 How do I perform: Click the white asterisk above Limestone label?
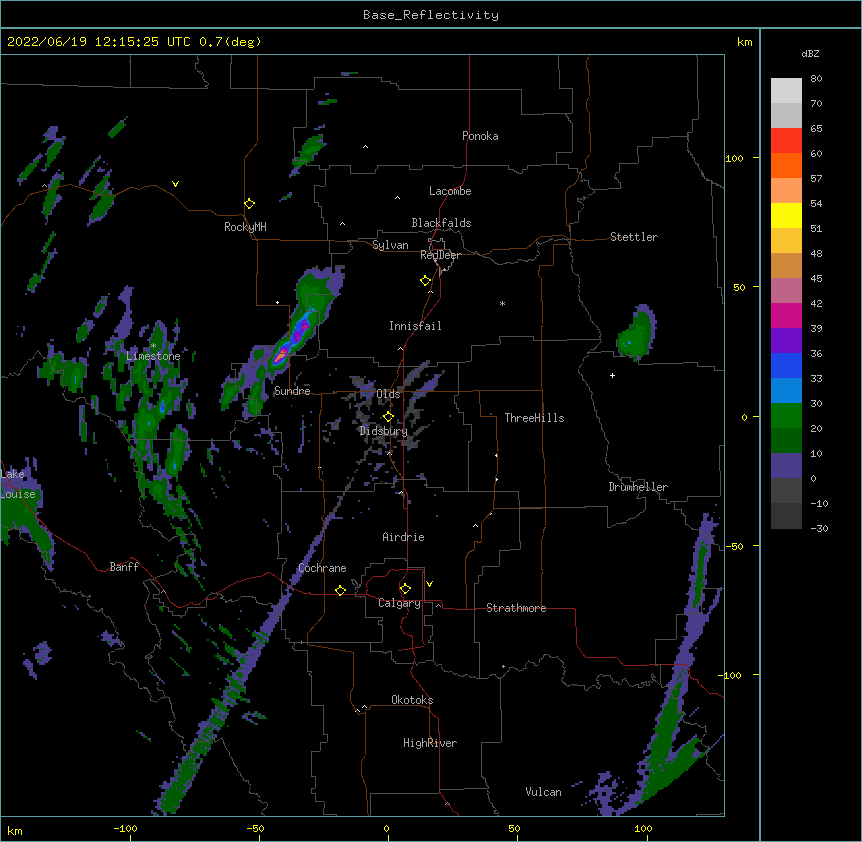[x=153, y=346]
